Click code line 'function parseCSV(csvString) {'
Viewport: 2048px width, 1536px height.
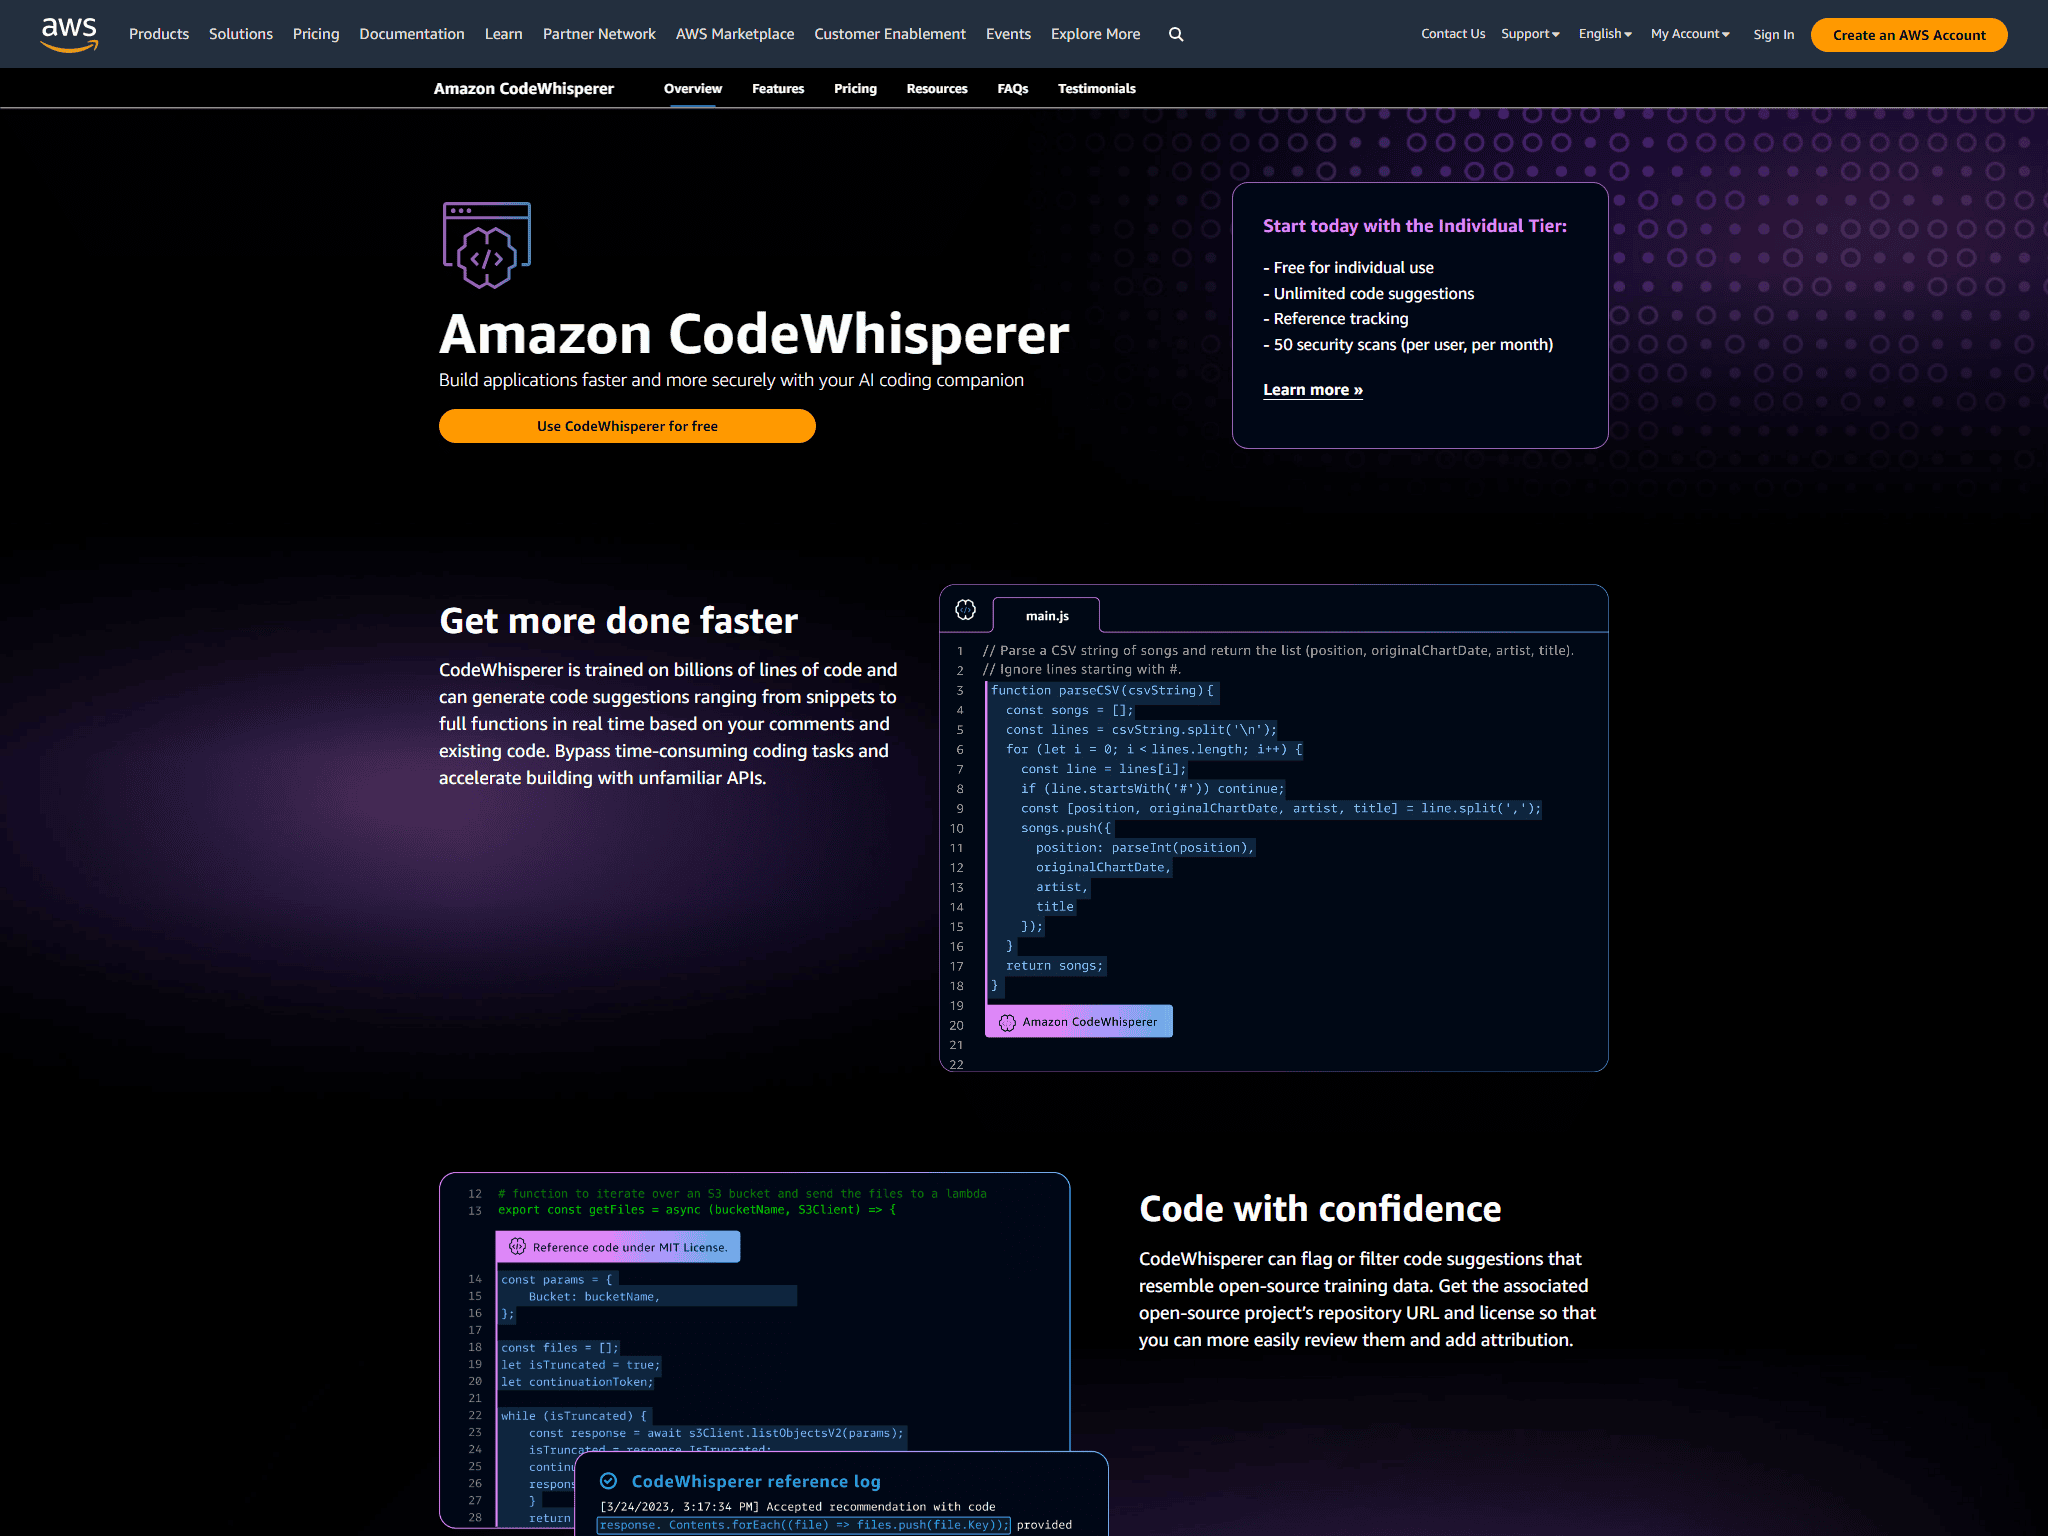click(x=1102, y=691)
